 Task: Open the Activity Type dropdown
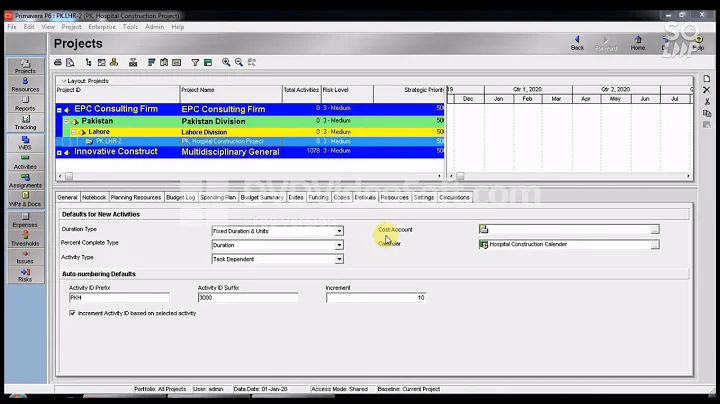pyautogui.click(x=339, y=259)
